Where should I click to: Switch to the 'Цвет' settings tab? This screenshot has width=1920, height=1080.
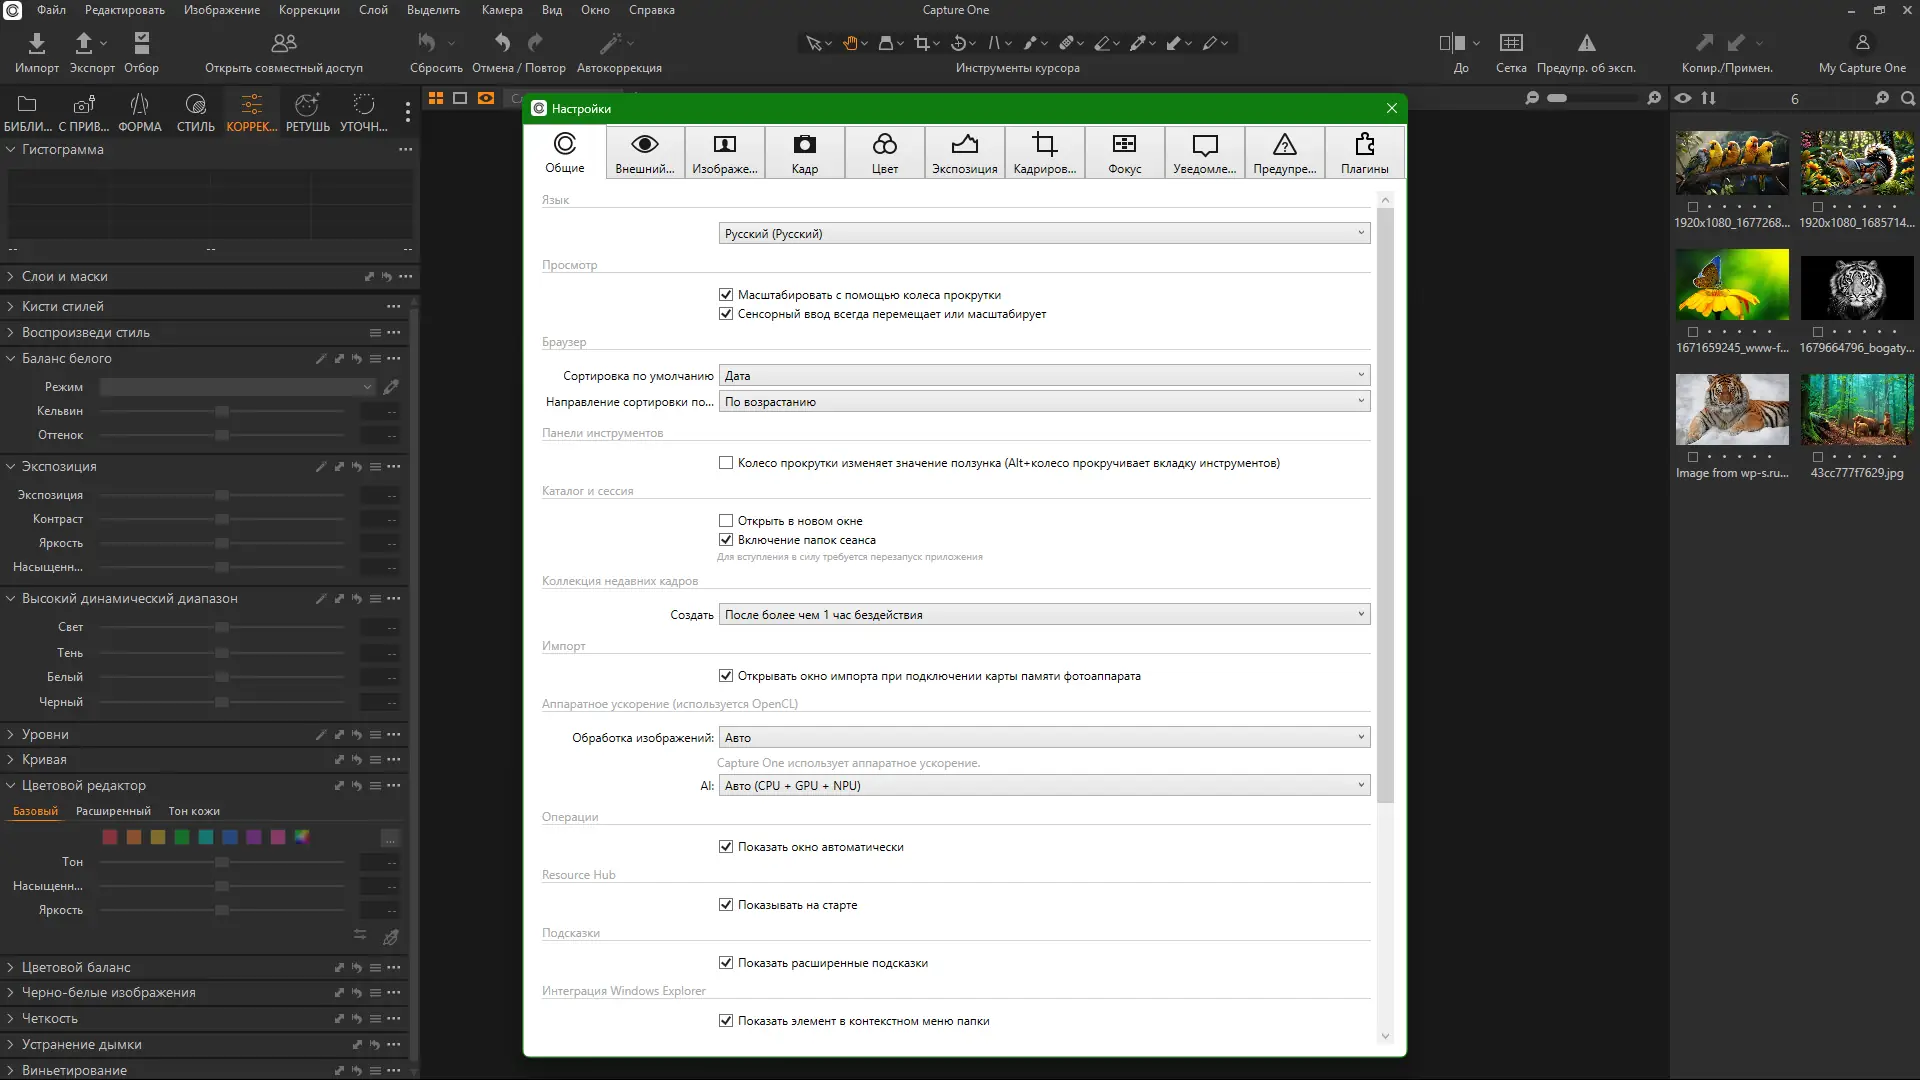pyautogui.click(x=884, y=153)
